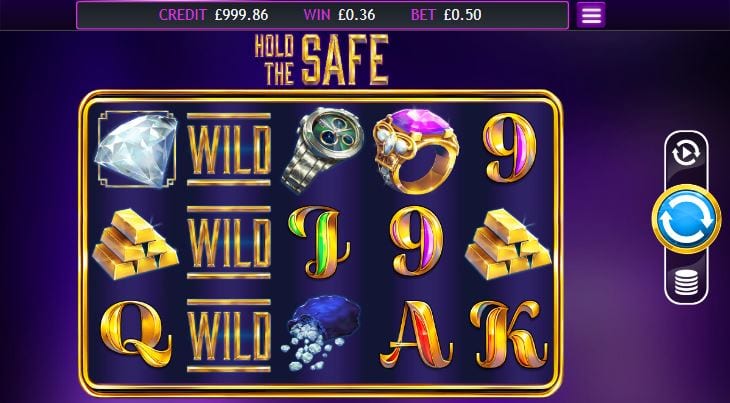Open the purple hamburger menu
730x403 pixels.
pos(591,15)
